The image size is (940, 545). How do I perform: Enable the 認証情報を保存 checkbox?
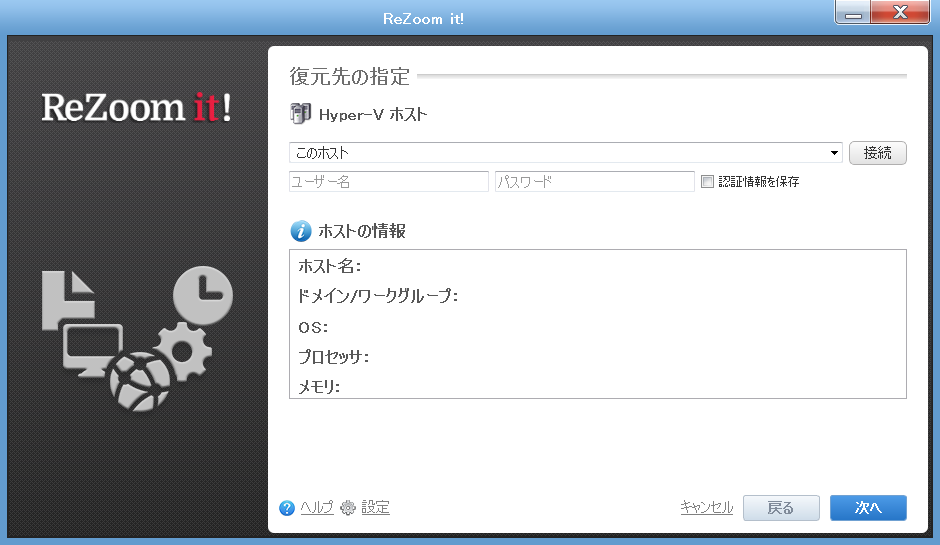707,182
